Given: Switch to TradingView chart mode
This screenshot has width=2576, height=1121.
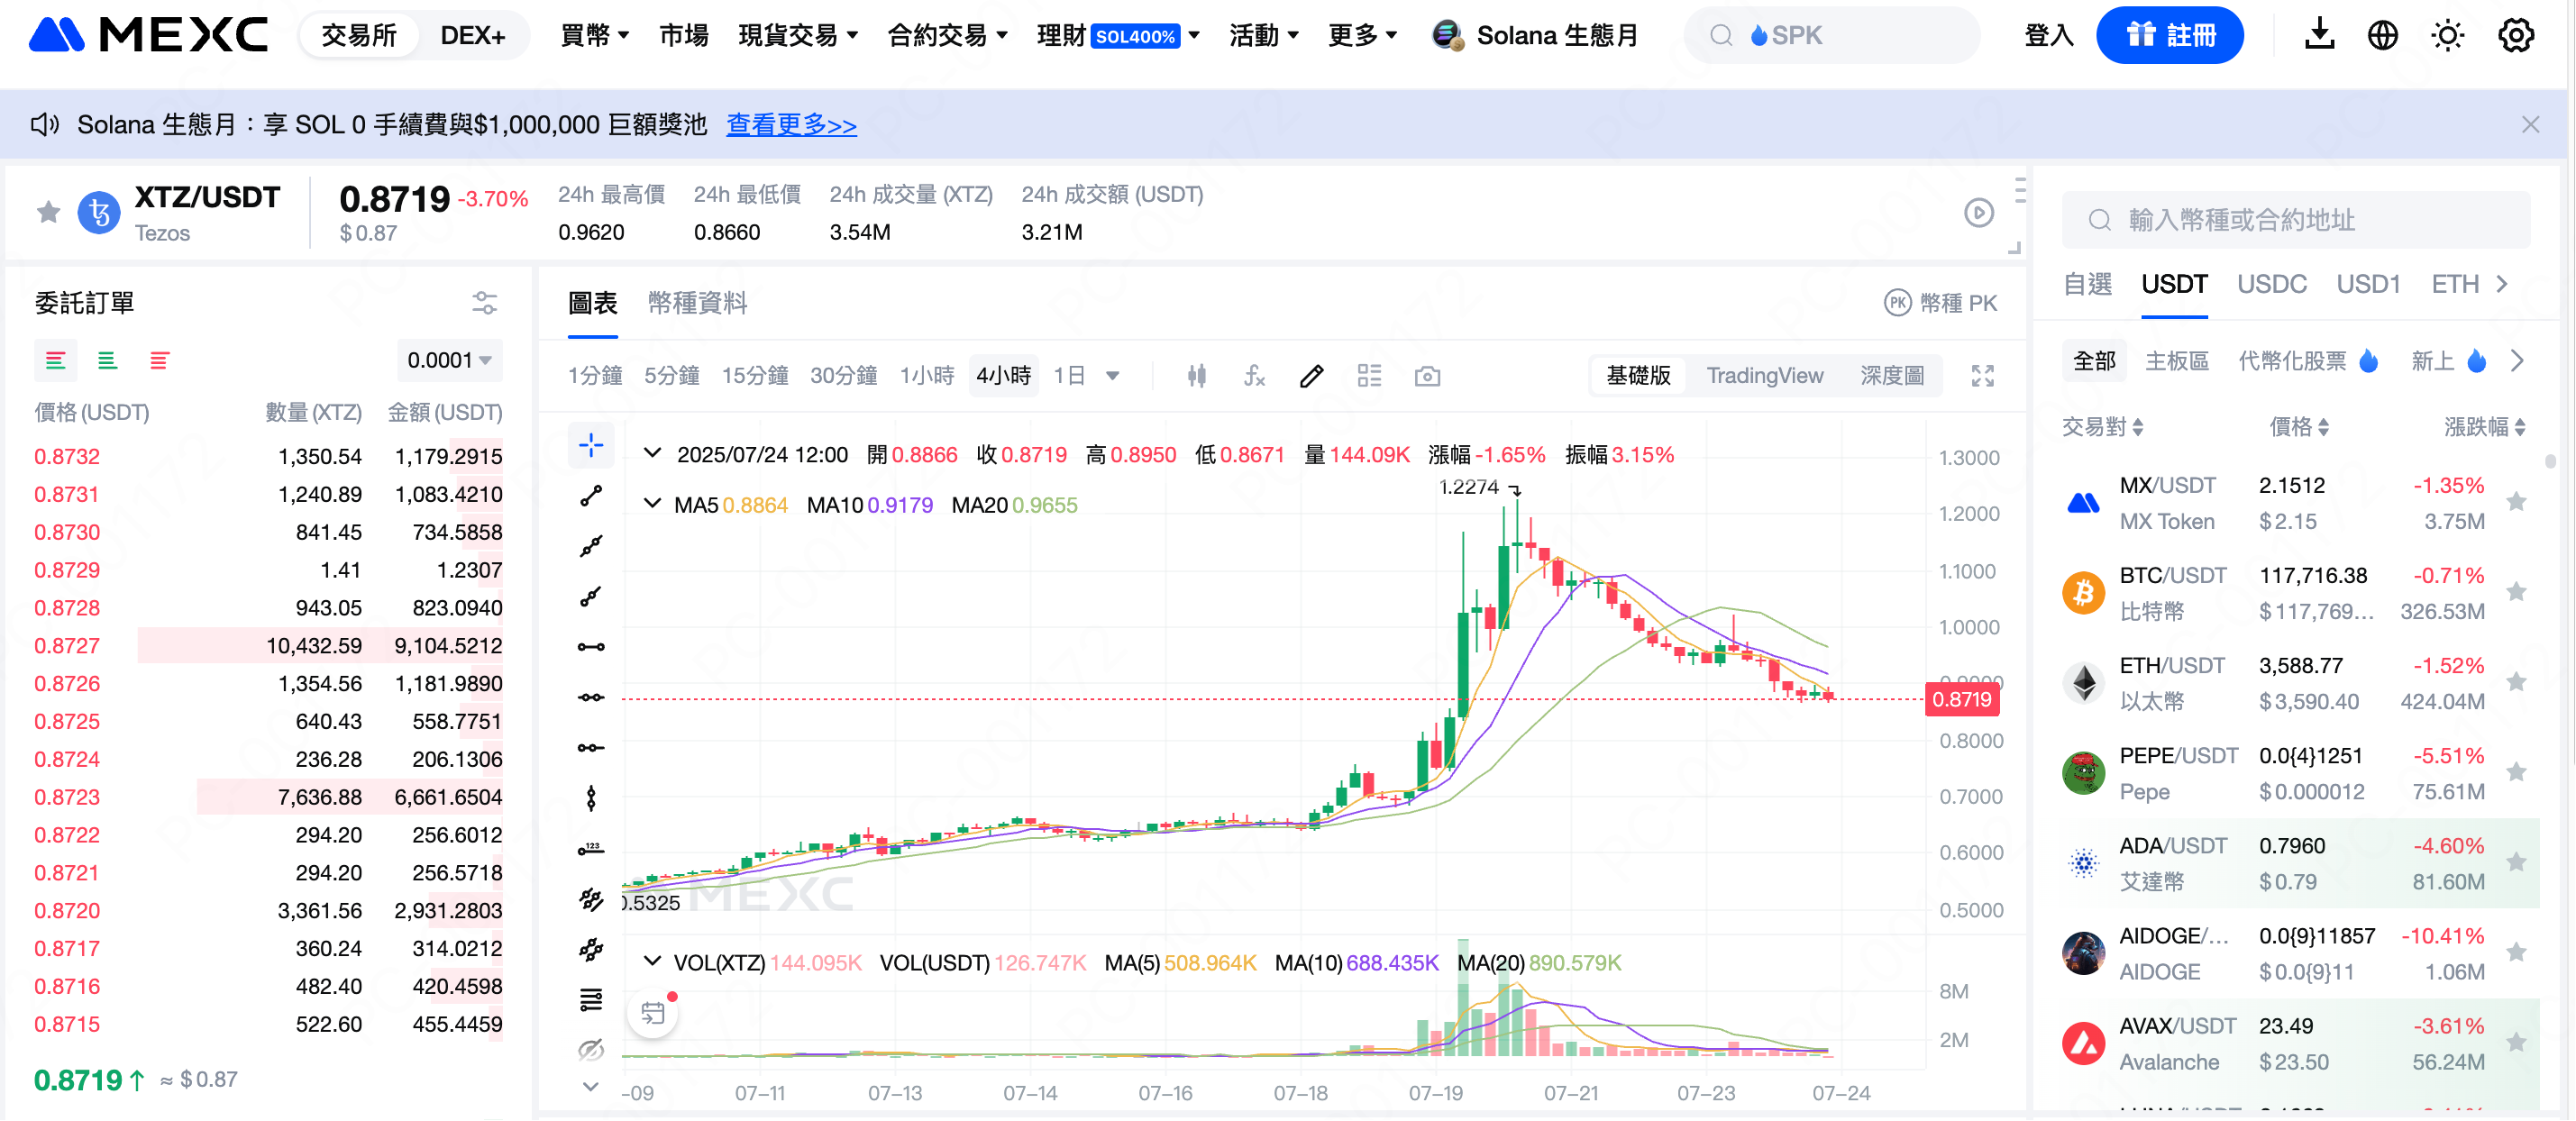Looking at the screenshot, I should [x=1764, y=376].
